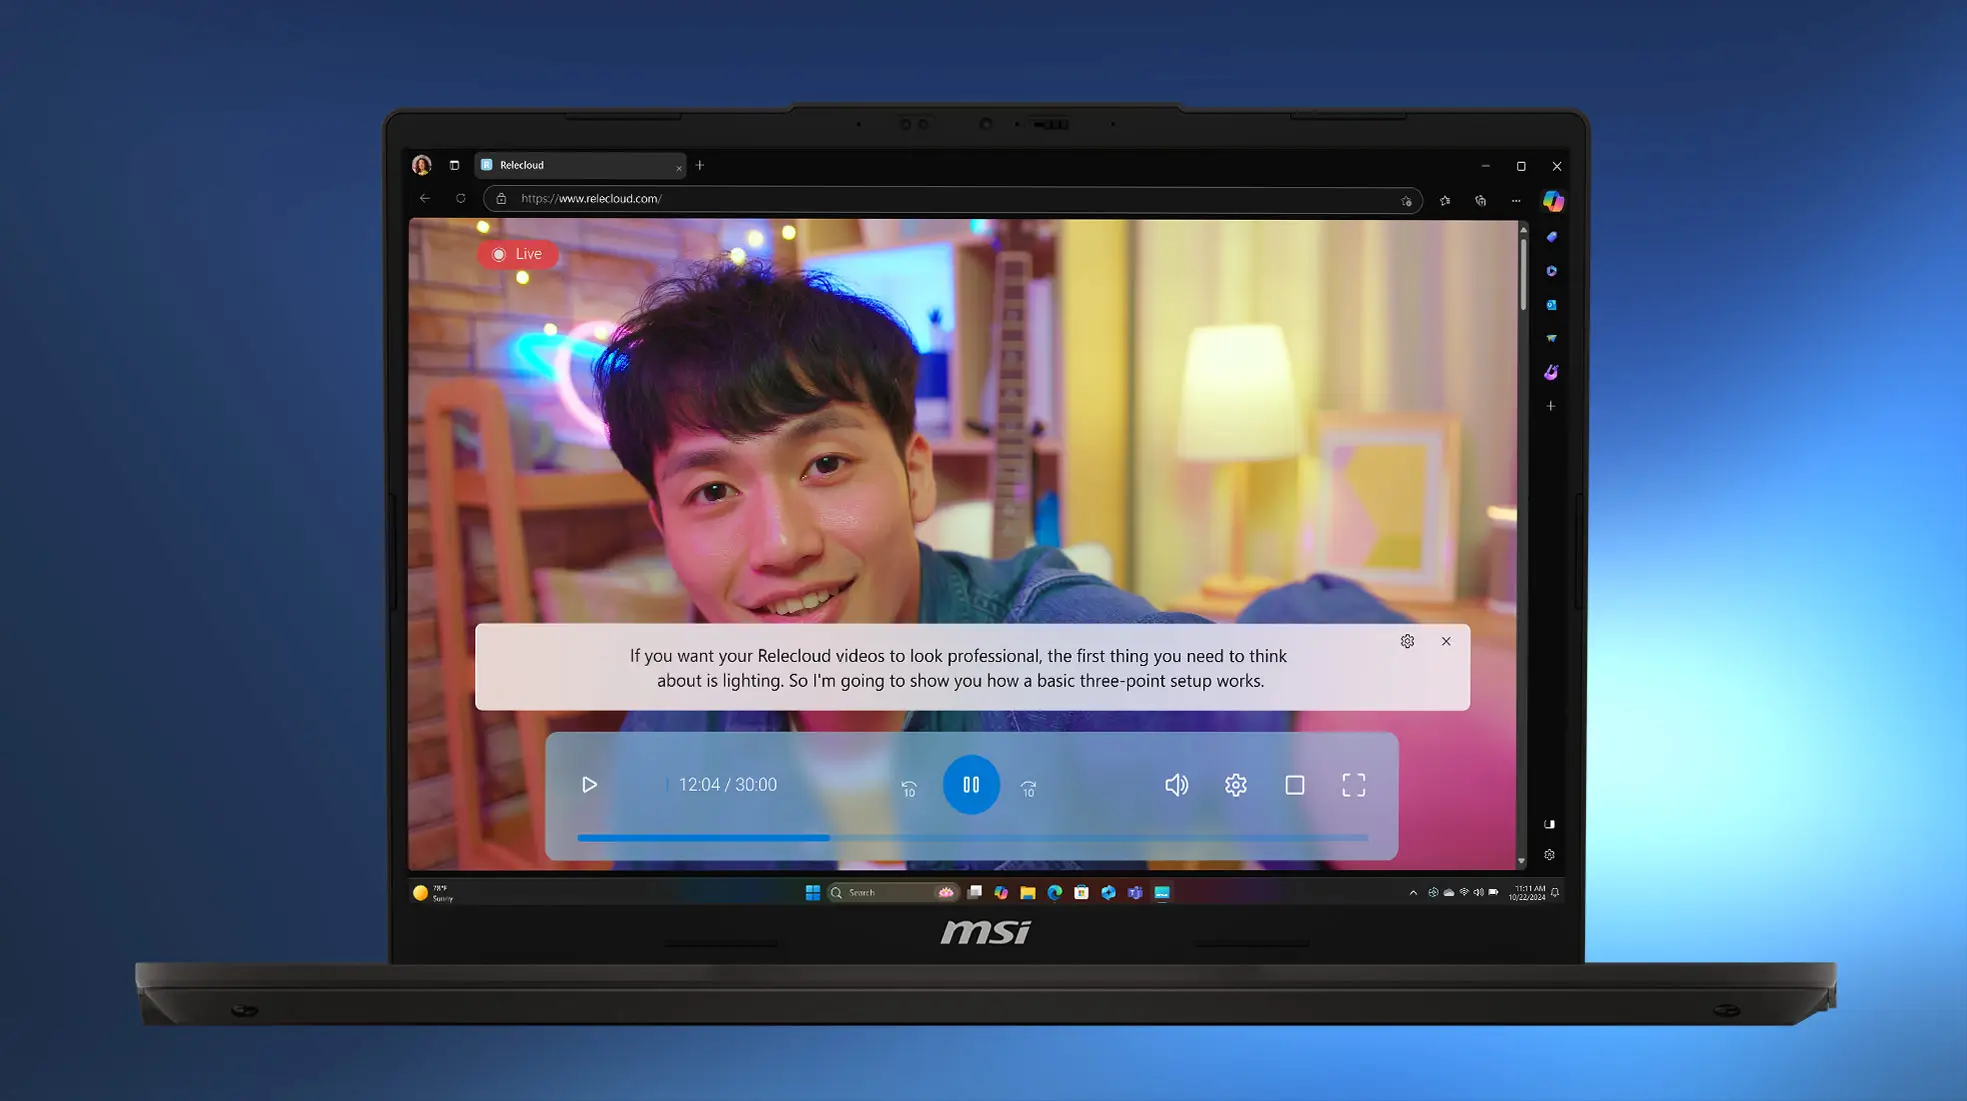Screen dimensions: 1967x1101
Task: Launch Microsoft Edge from the taskbar
Action: 1055,891
